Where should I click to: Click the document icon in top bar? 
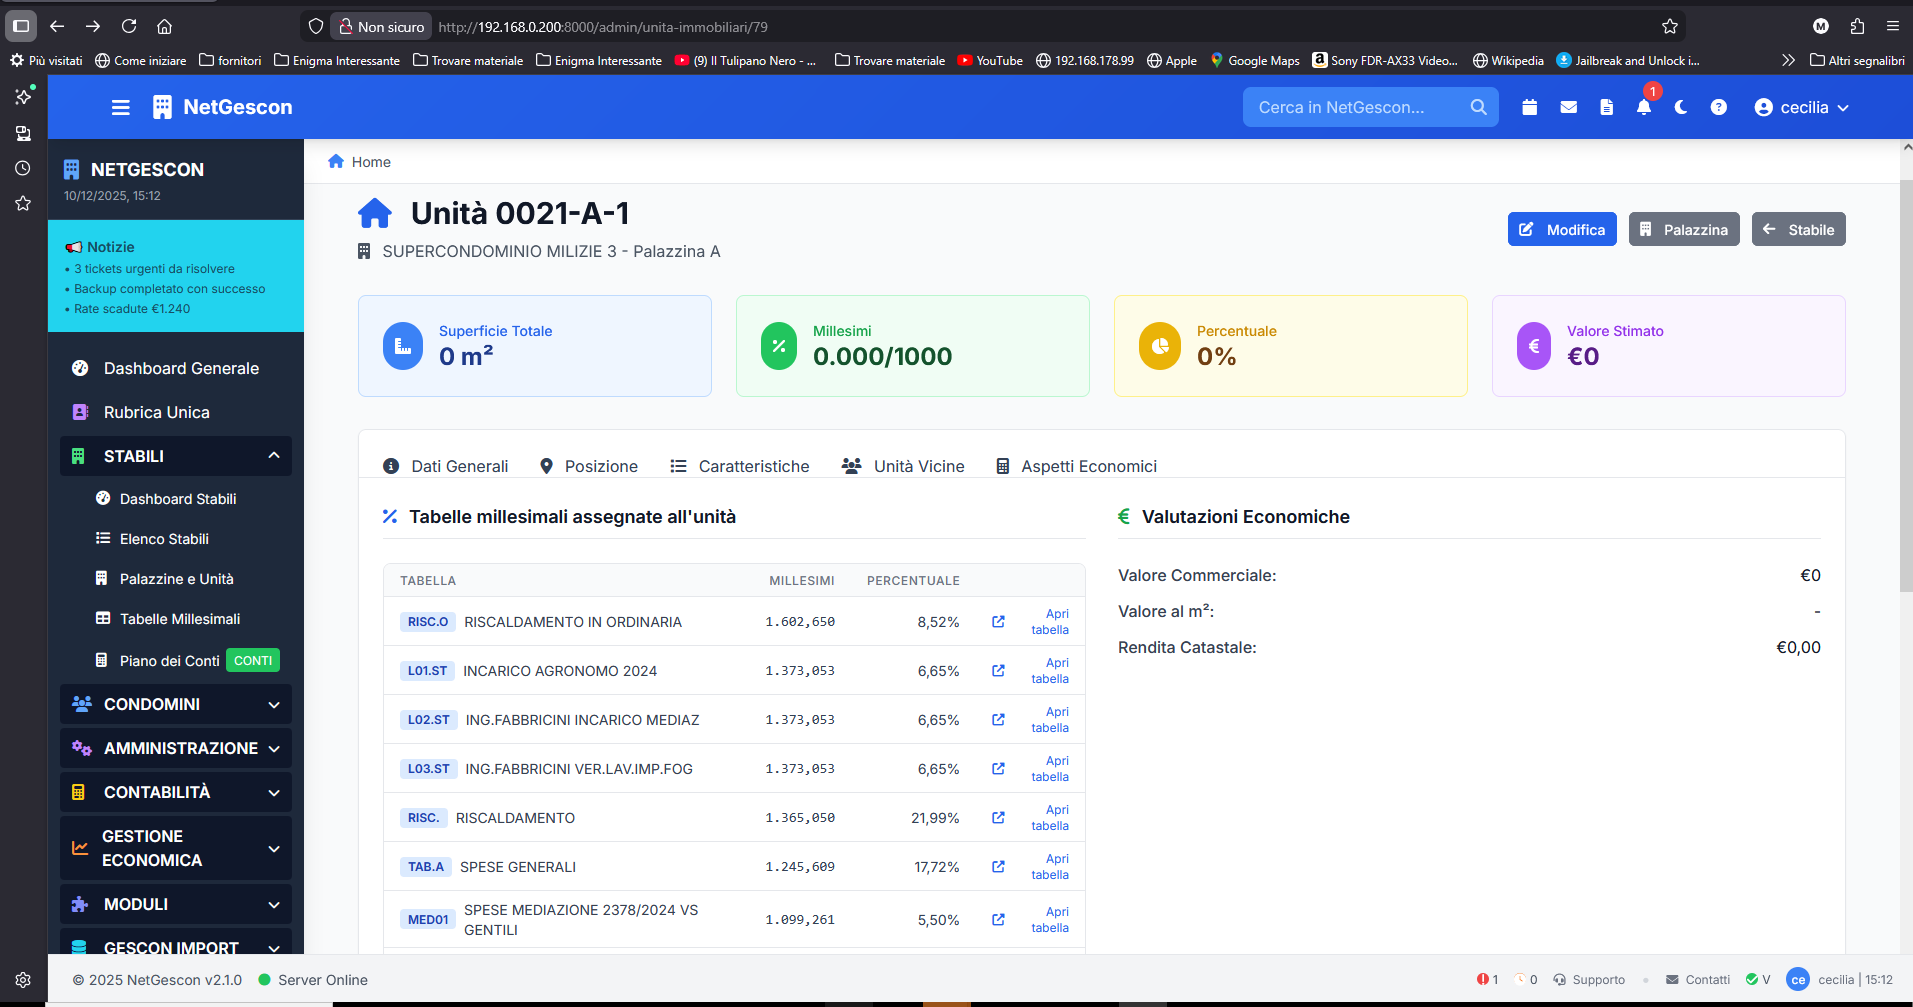(1606, 107)
